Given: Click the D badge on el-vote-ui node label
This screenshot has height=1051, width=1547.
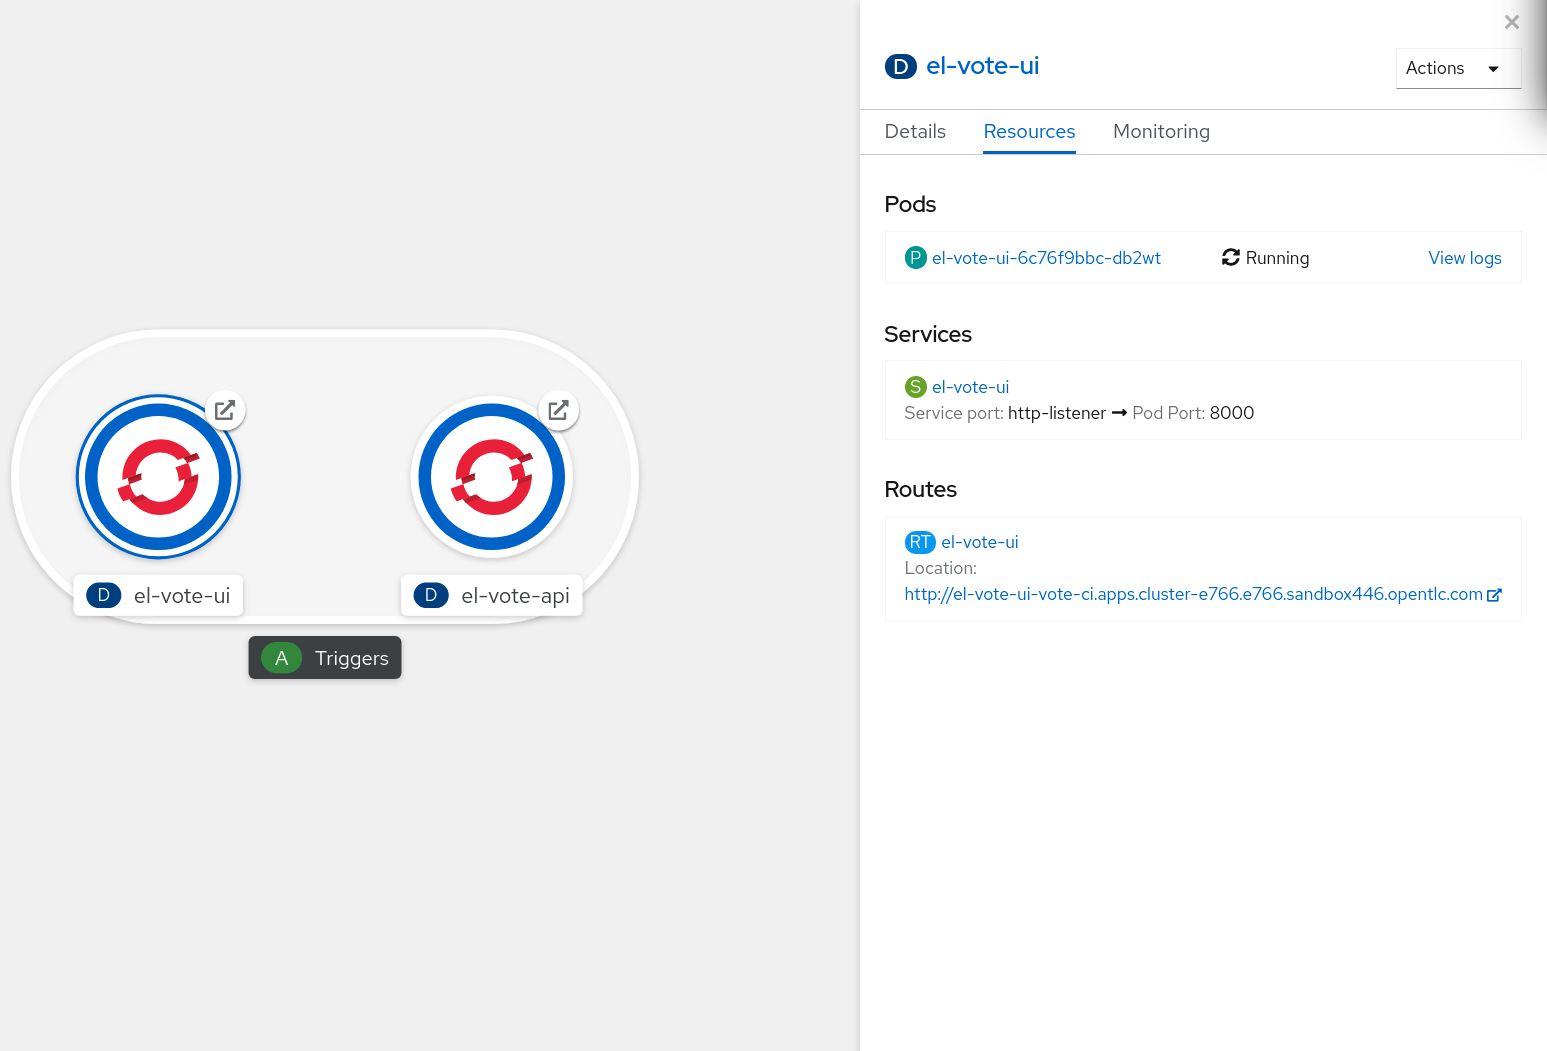Looking at the screenshot, I should [104, 595].
